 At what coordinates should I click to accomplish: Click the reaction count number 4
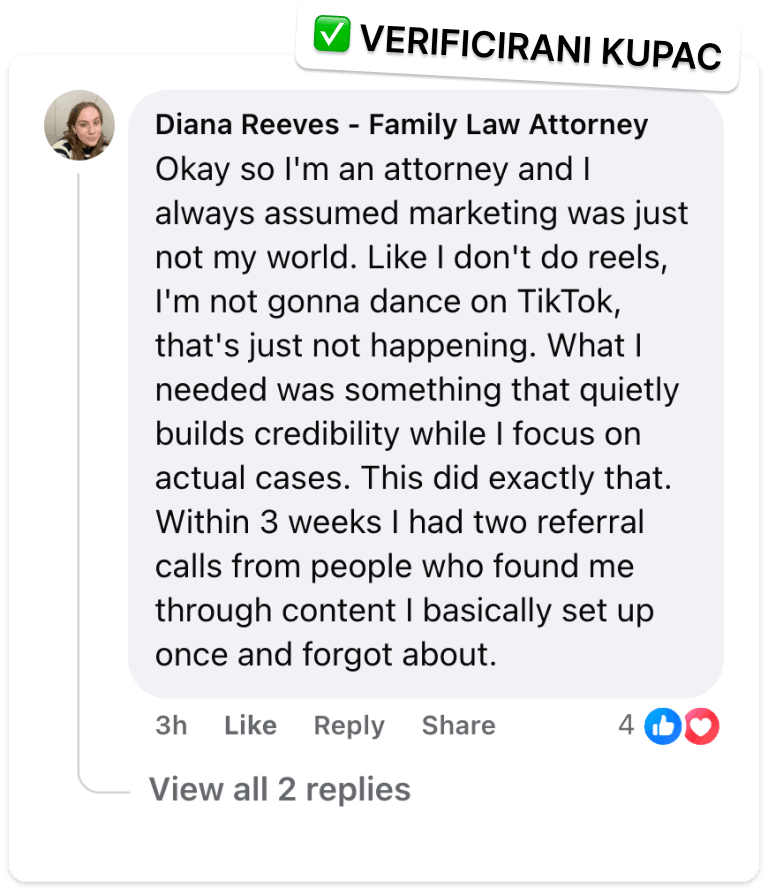coord(626,725)
